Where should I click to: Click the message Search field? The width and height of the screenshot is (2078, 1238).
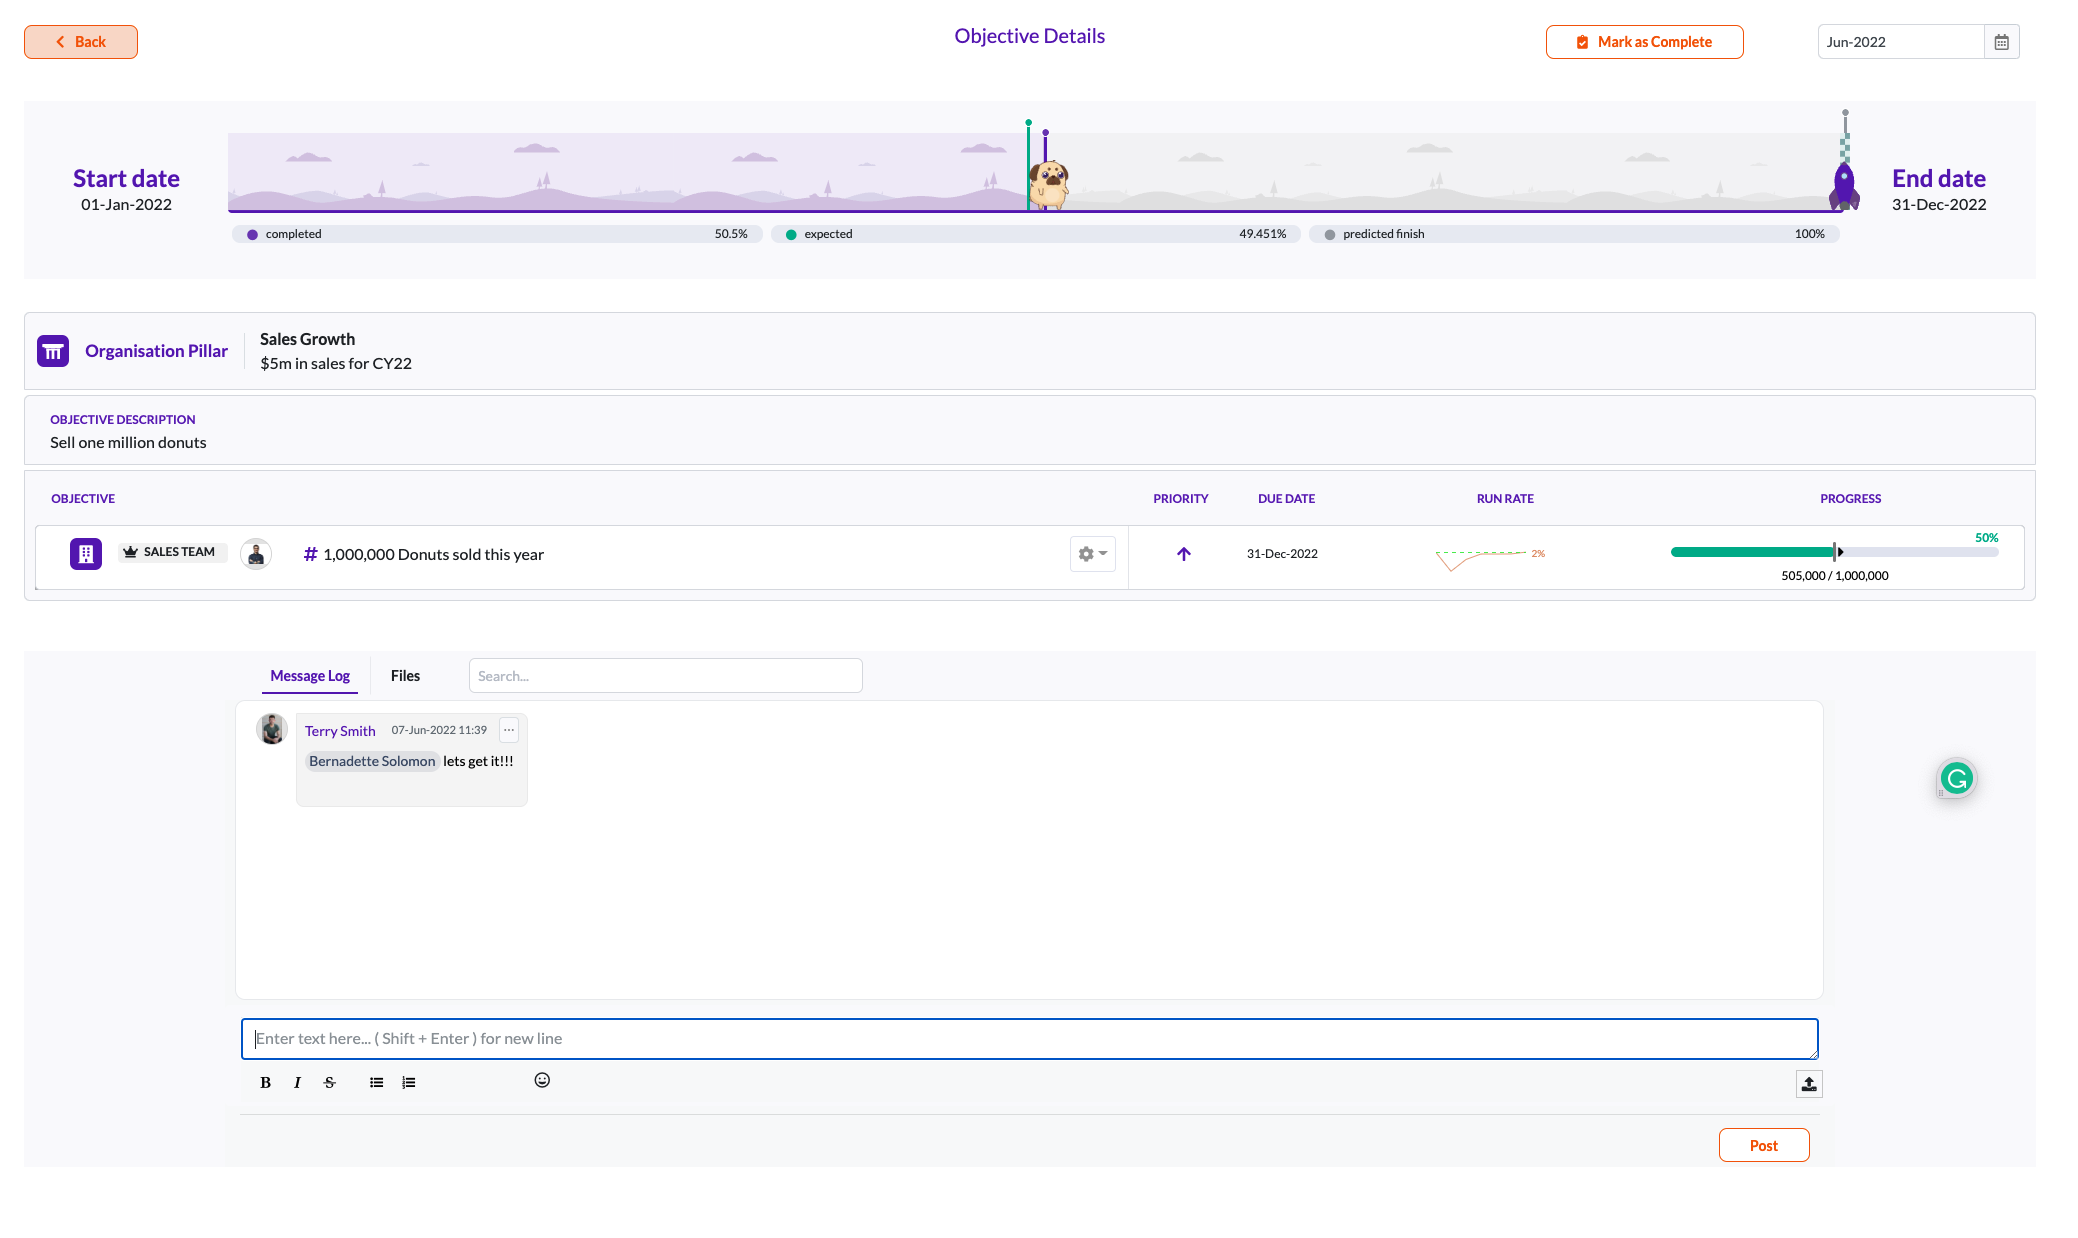(665, 676)
